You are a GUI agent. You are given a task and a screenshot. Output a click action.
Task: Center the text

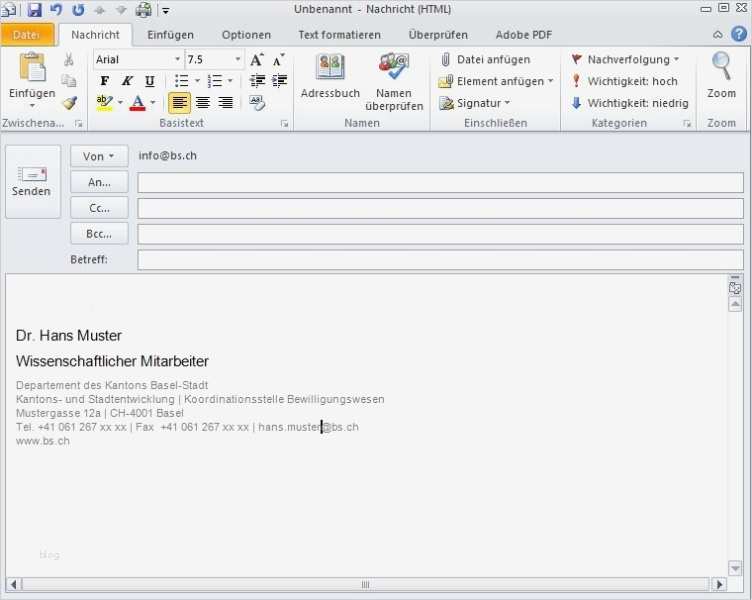pos(203,102)
